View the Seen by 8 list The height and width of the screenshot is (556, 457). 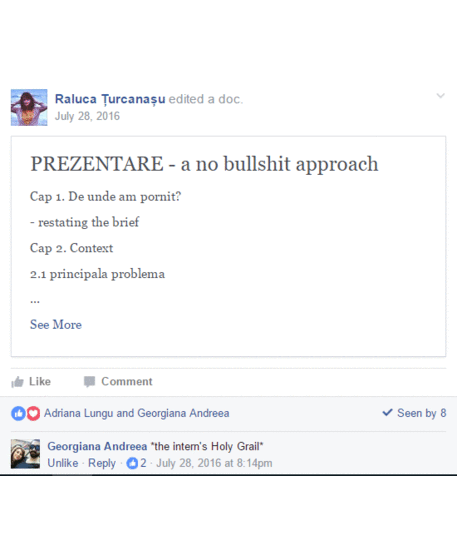click(422, 413)
